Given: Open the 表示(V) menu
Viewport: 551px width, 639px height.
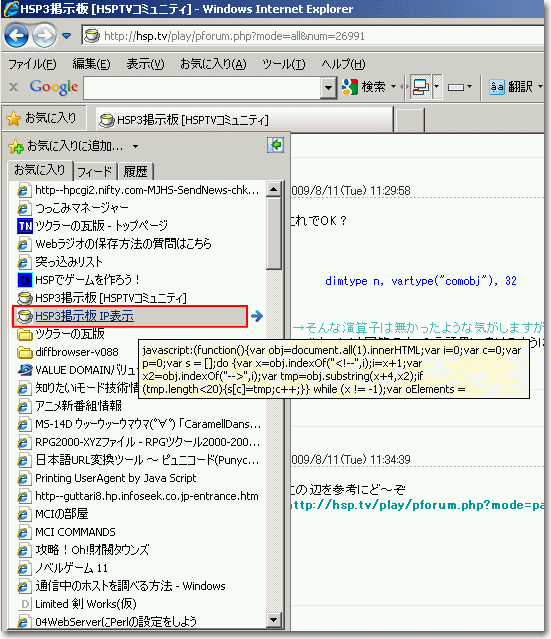Looking at the screenshot, I should click(145, 64).
